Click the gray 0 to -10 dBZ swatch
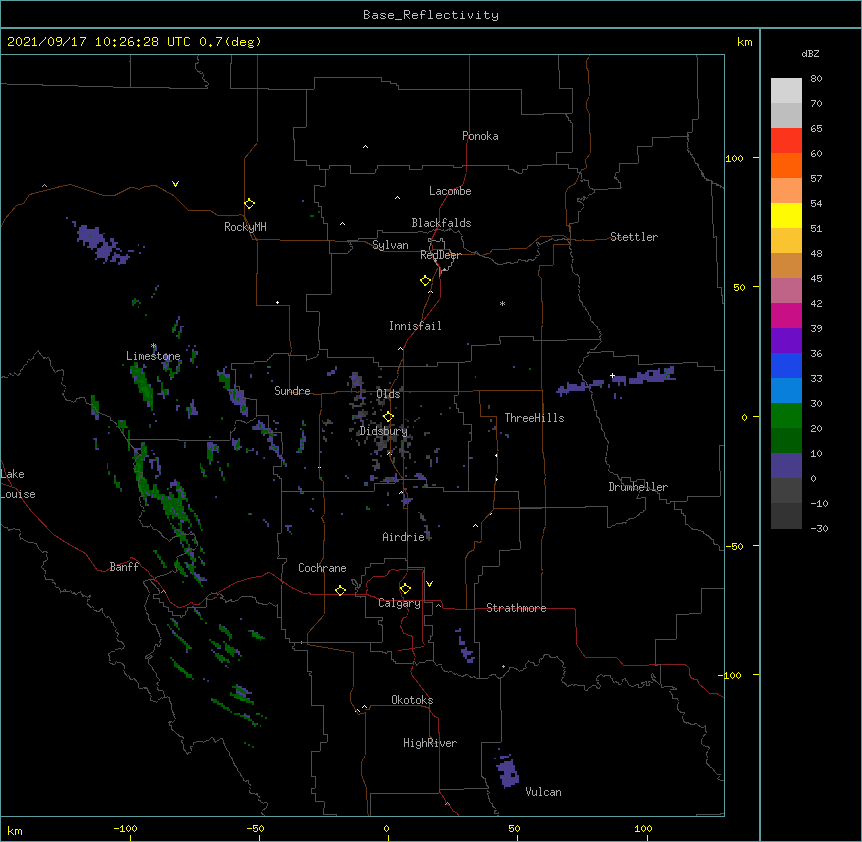The height and width of the screenshot is (842, 862). [786, 491]
